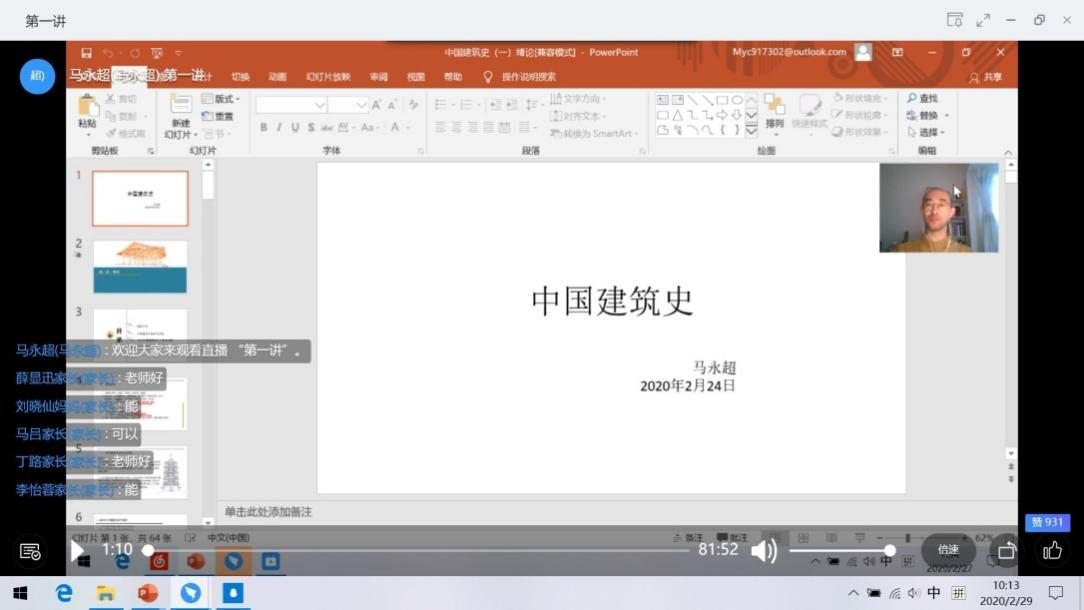1084x610 pixels.
Task: Click the thumbs-up like icon
Action: tap(1052, 550)
